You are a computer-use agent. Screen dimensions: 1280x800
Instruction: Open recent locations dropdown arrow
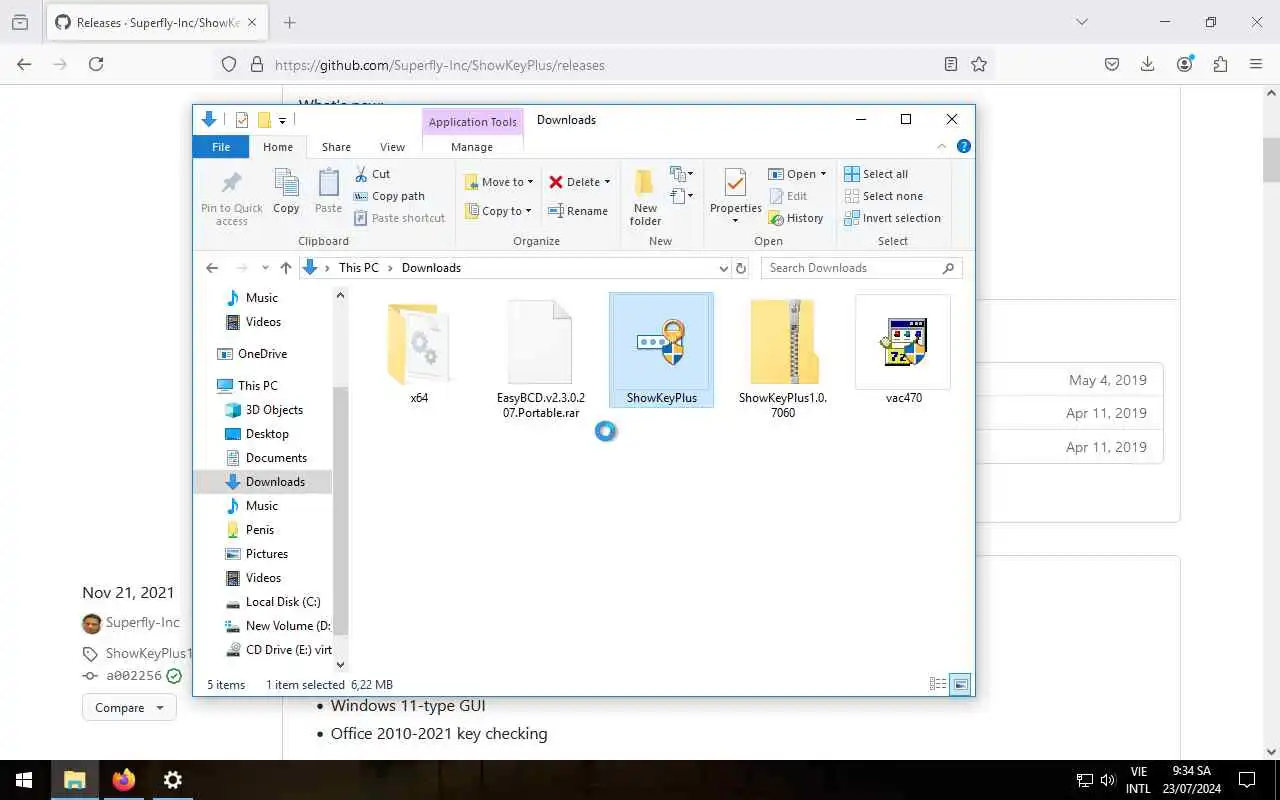(265, 268)
